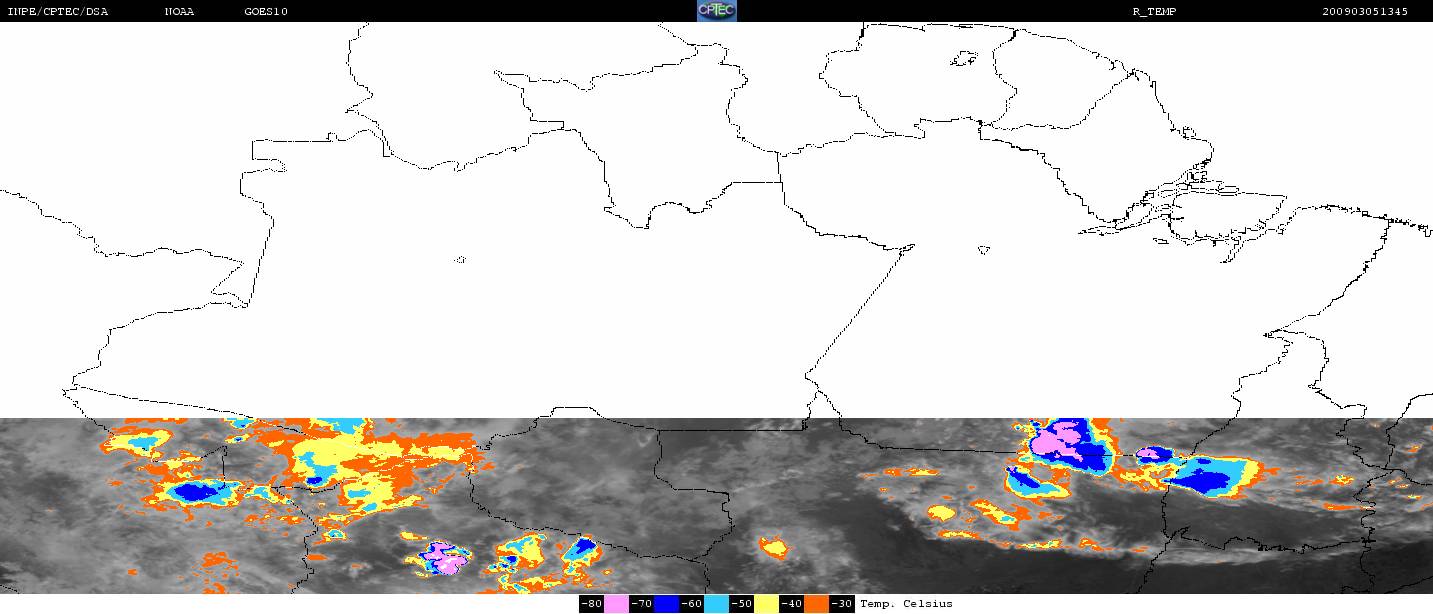The image size is (1433, 614).
Task: Click the -30 legend value
Action: [x=842, y=604]
